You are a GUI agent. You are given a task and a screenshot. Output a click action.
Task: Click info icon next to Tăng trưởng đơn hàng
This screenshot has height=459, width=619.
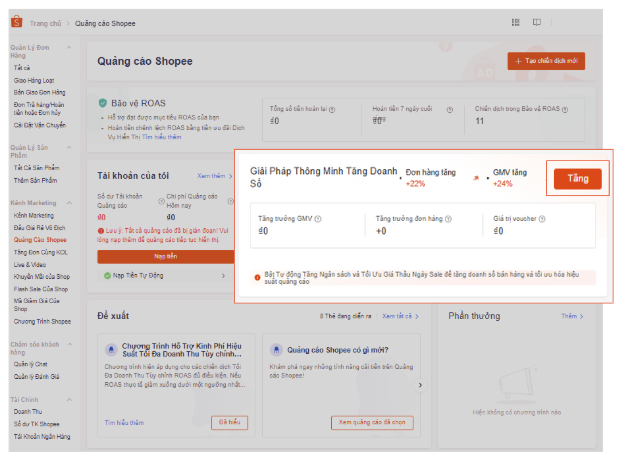[x=448, y=219]
